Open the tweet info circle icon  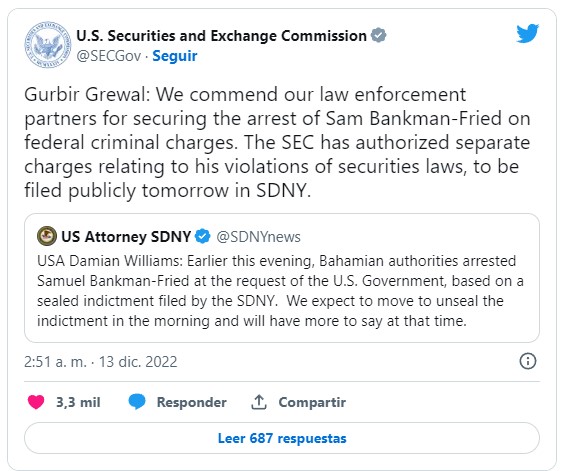pos(528,361)
